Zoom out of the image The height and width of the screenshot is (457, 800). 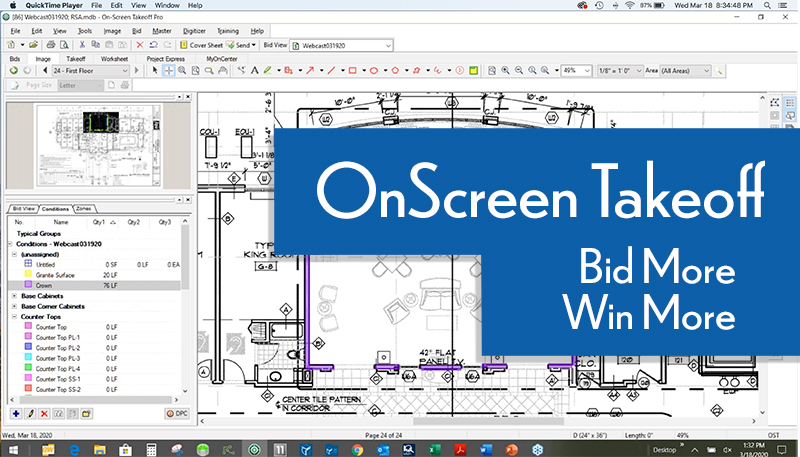tap(518, 70)
